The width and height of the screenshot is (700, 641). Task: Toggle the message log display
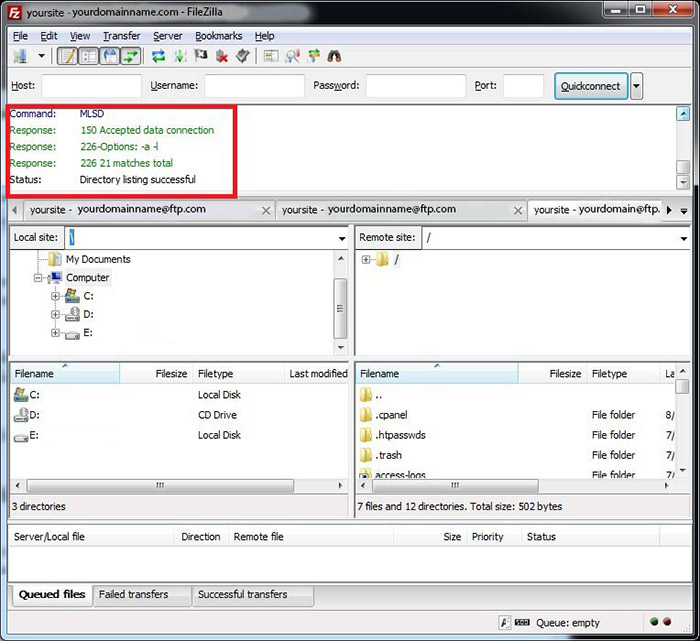point(68,56)
